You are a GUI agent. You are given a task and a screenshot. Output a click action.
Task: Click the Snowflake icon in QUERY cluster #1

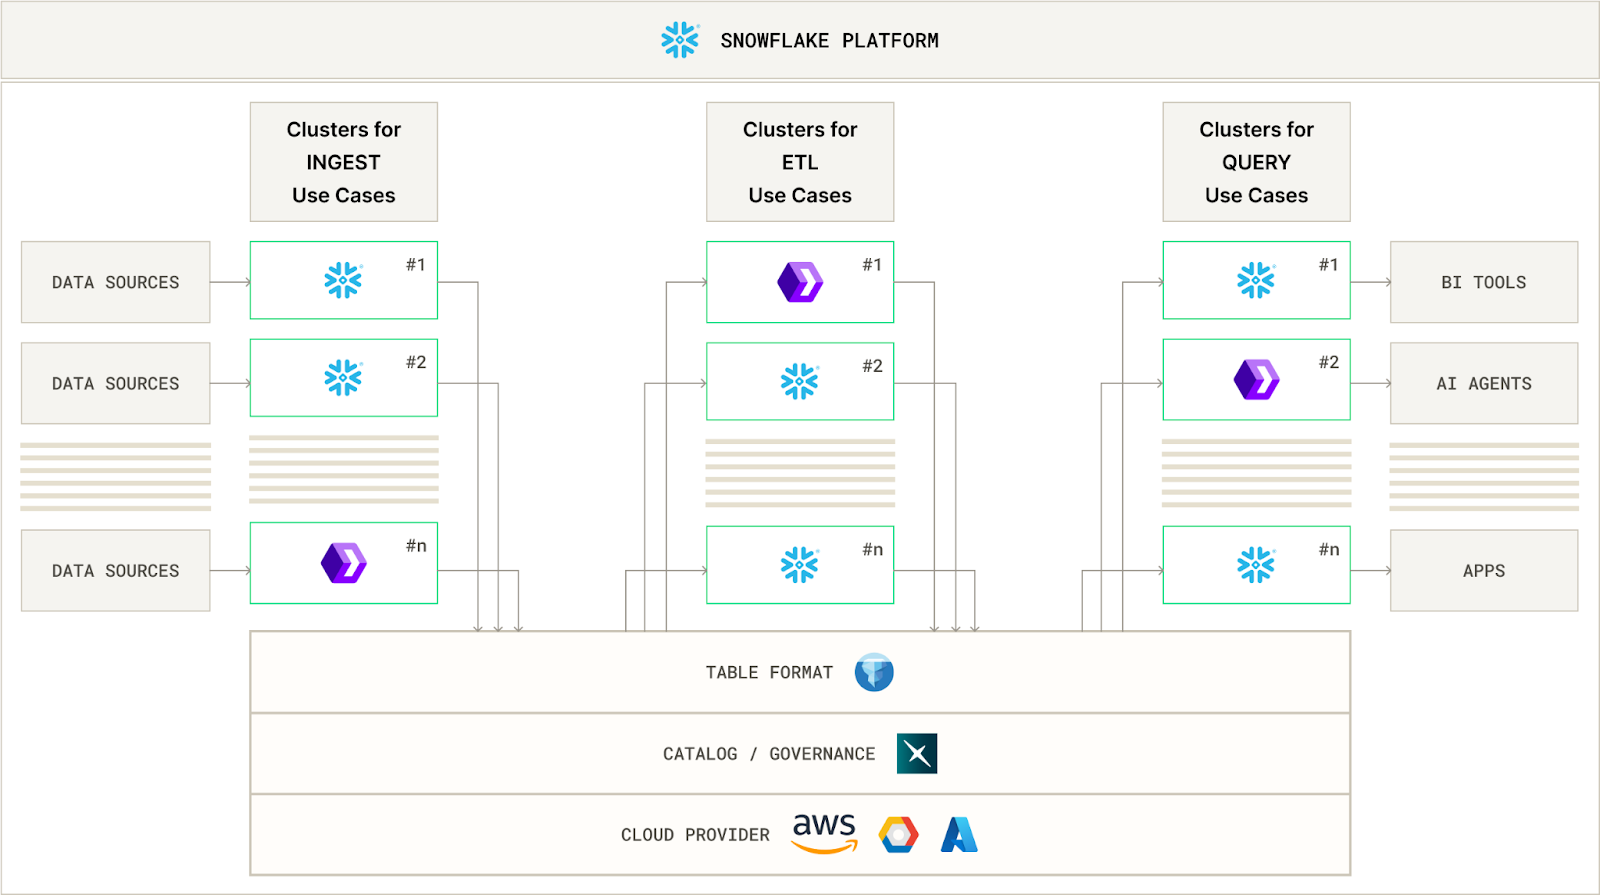click(x=1256, y=280)
